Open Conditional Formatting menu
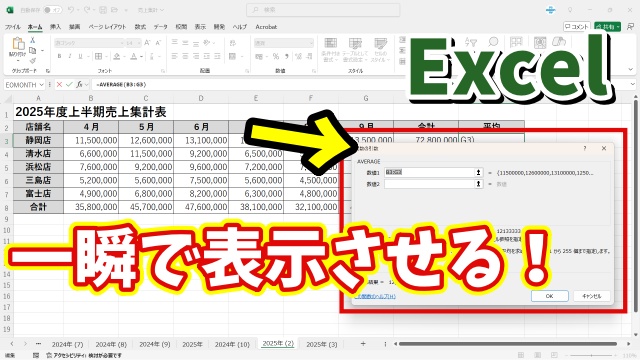The width and height of the screenshot is (640, 360). tap(331, 50)
